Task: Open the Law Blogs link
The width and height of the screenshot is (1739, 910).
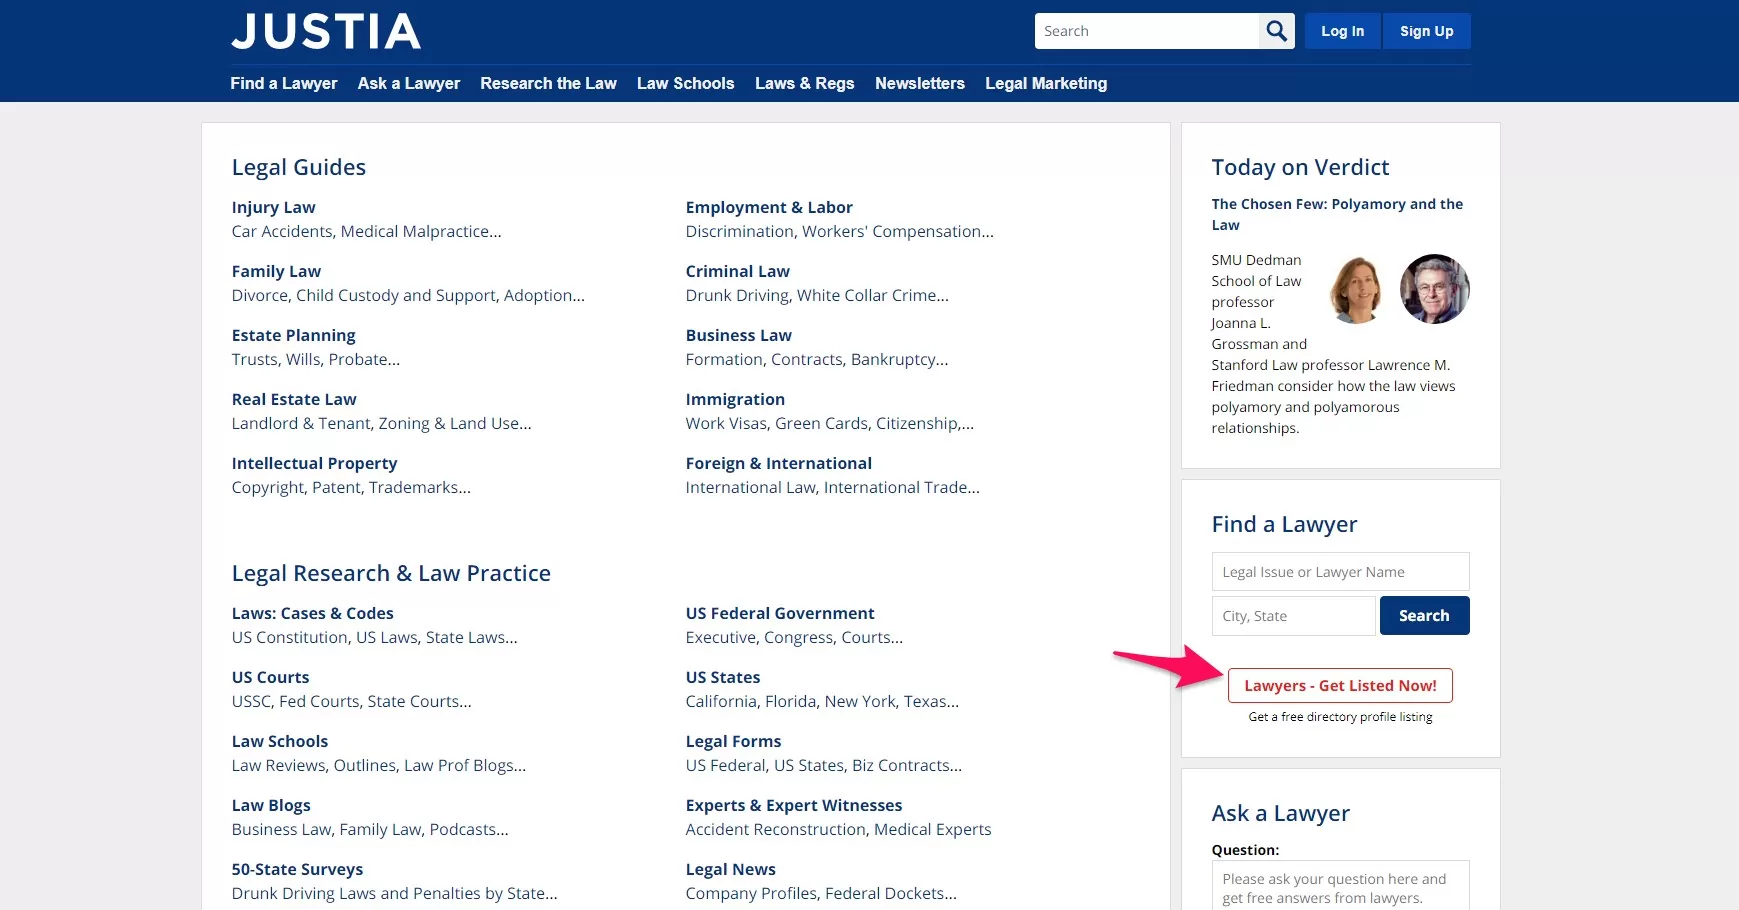Action: click(x=271, y=805)
